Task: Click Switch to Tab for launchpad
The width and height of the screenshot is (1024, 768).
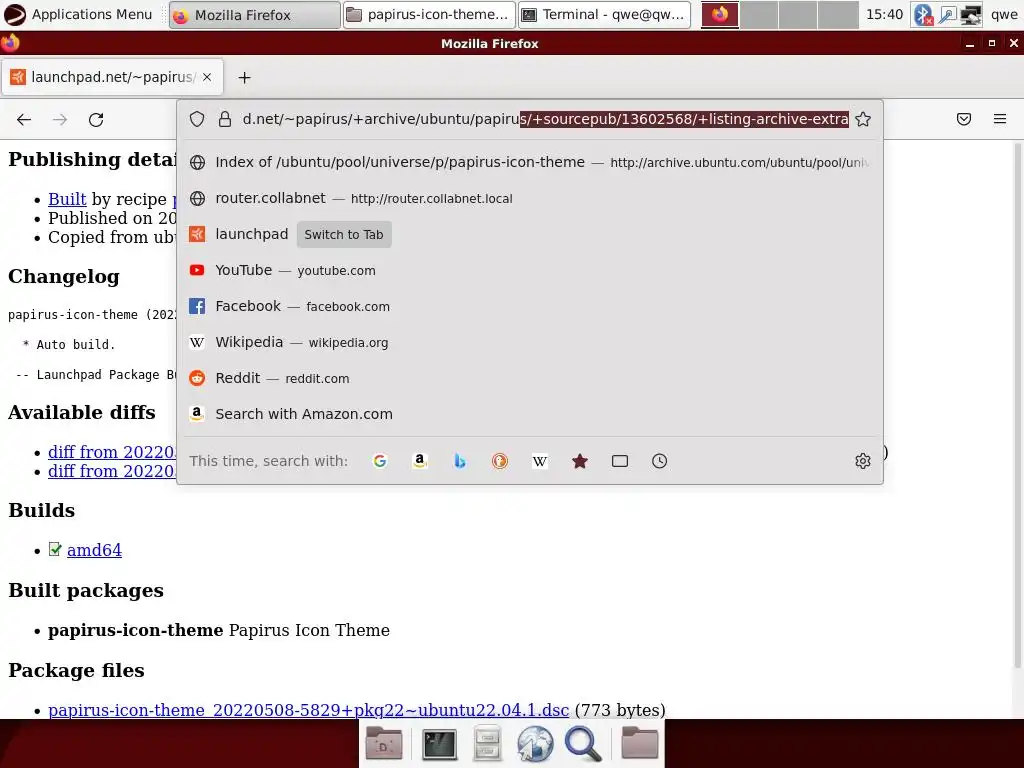Action: point(344,234)
